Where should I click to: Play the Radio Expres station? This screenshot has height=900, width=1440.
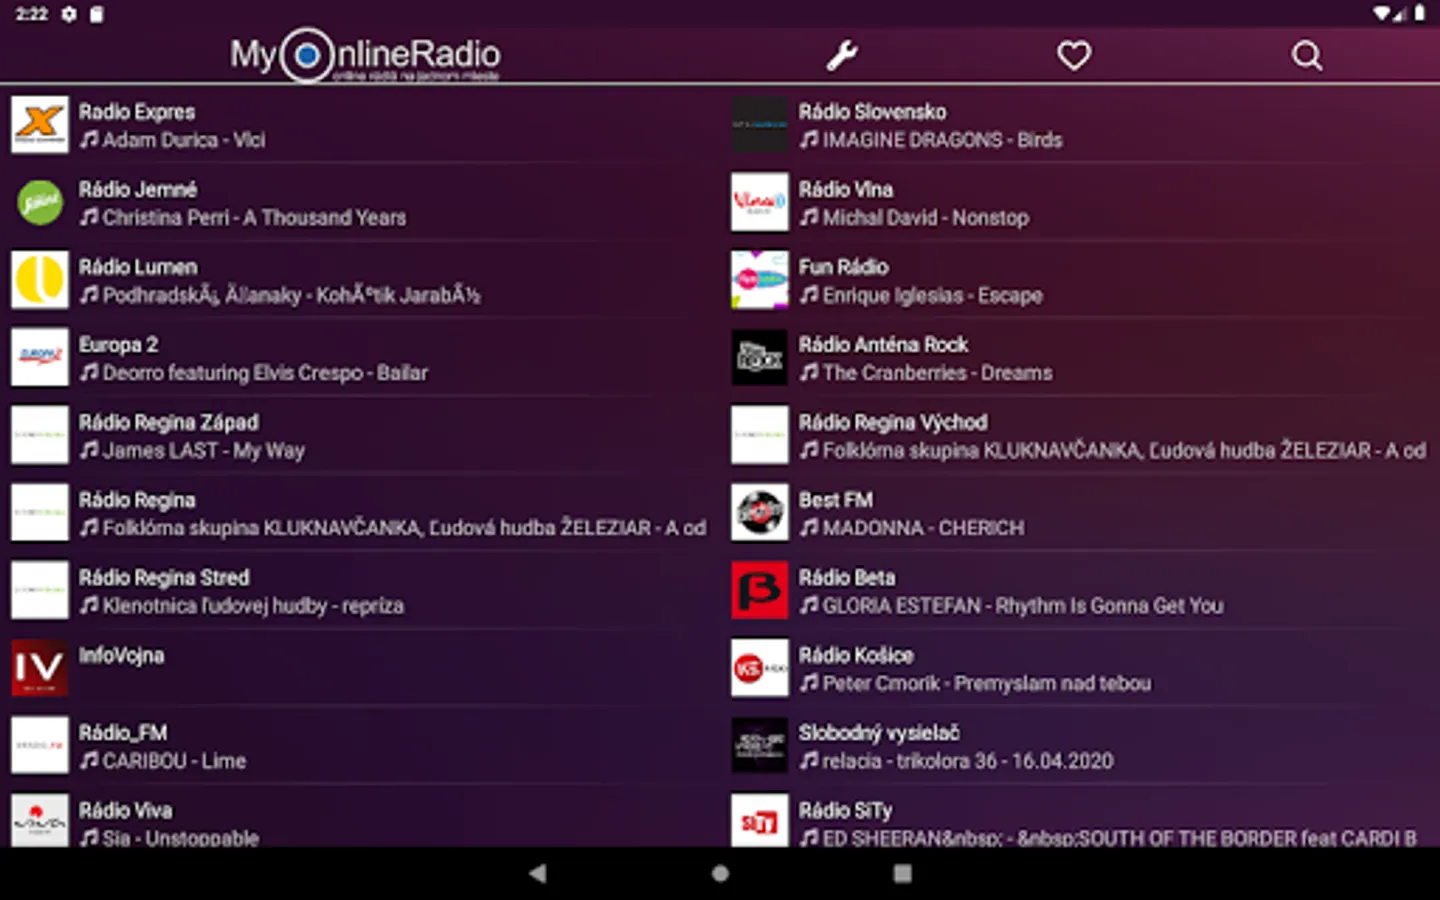pyautogui.click(x=360, y=125)
